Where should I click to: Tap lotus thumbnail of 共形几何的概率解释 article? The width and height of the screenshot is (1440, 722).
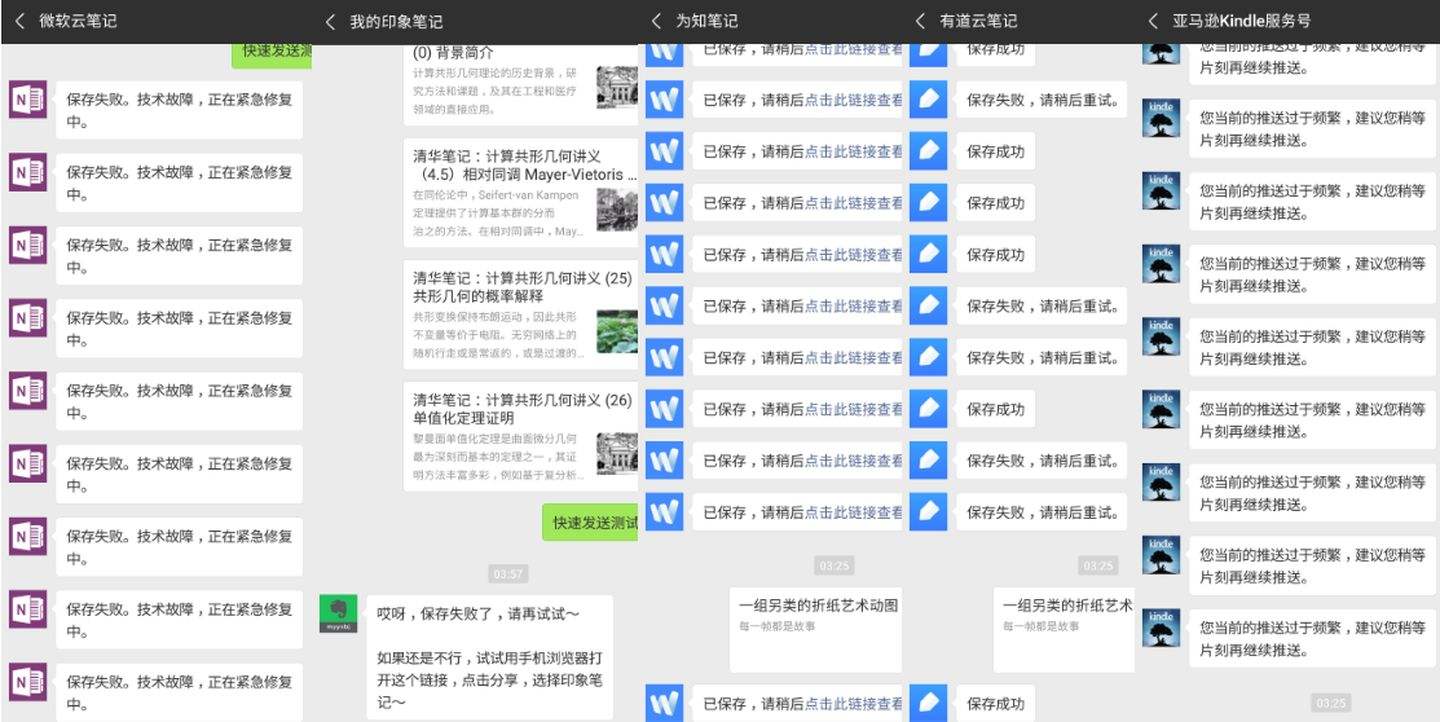point(617,331)
